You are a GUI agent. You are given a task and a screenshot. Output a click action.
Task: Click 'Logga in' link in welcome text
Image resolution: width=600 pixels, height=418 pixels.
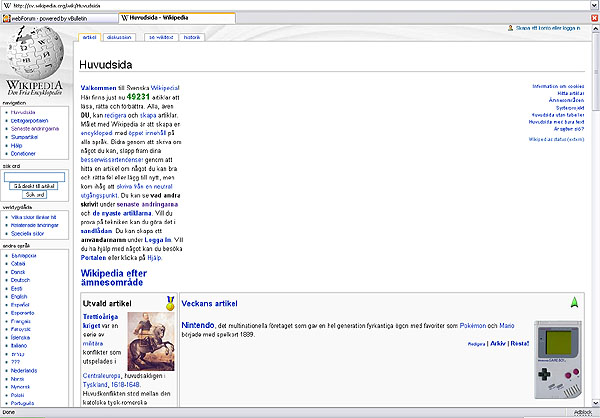click(x=158, y=240)
